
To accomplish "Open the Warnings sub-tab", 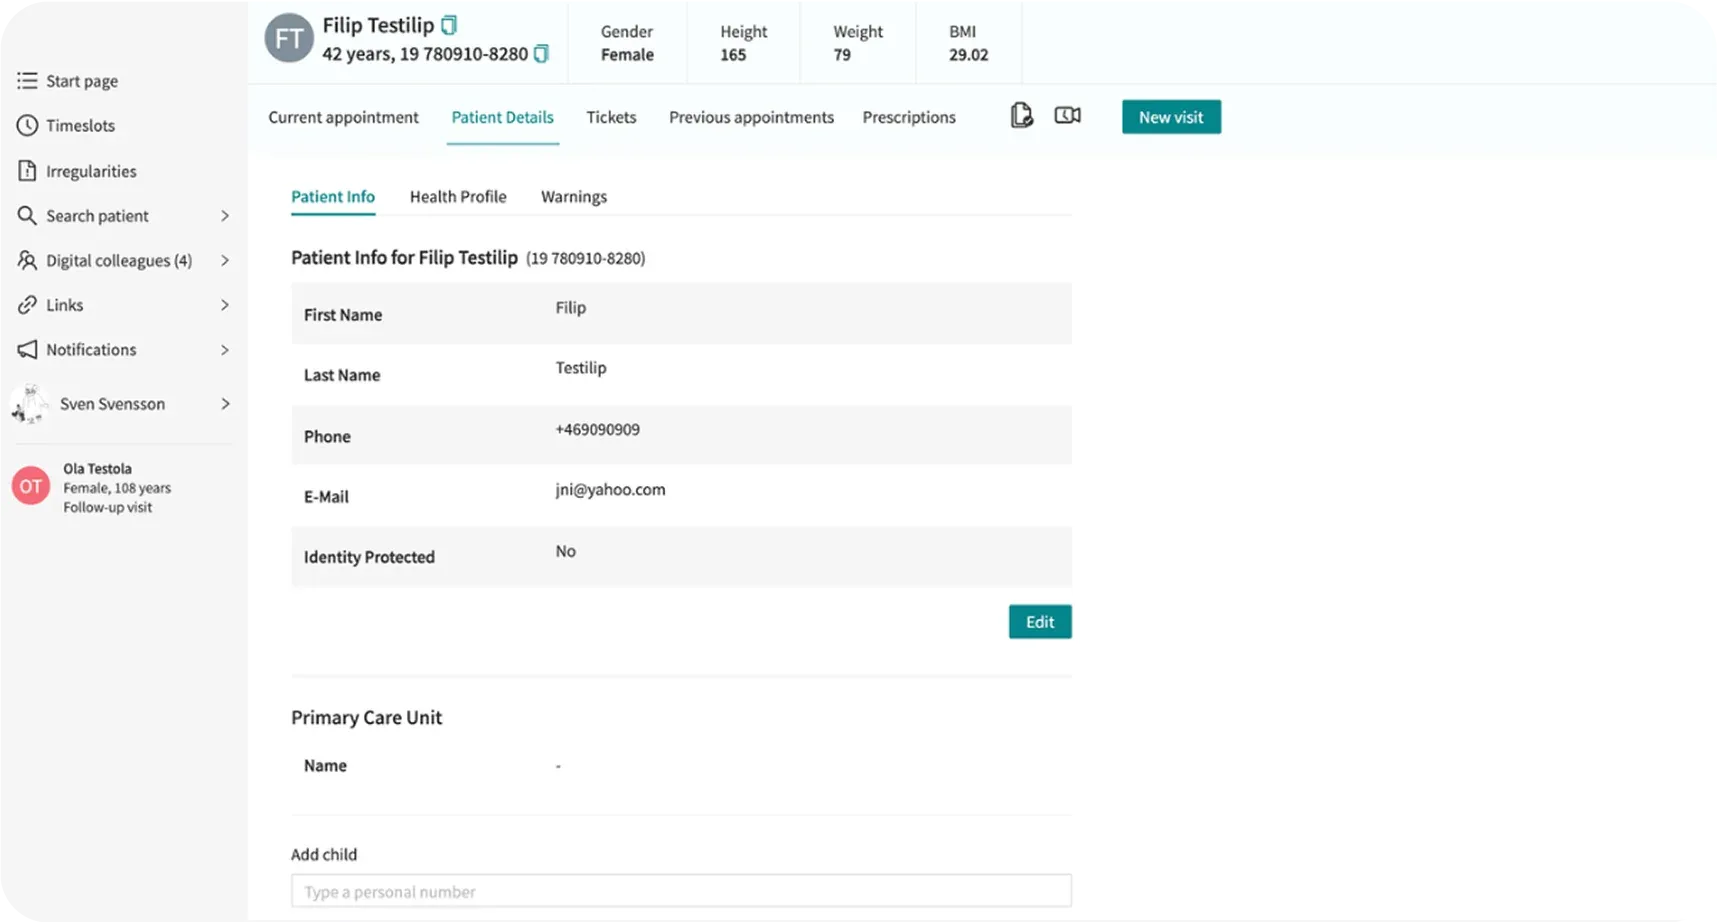I will click(574, 197).
